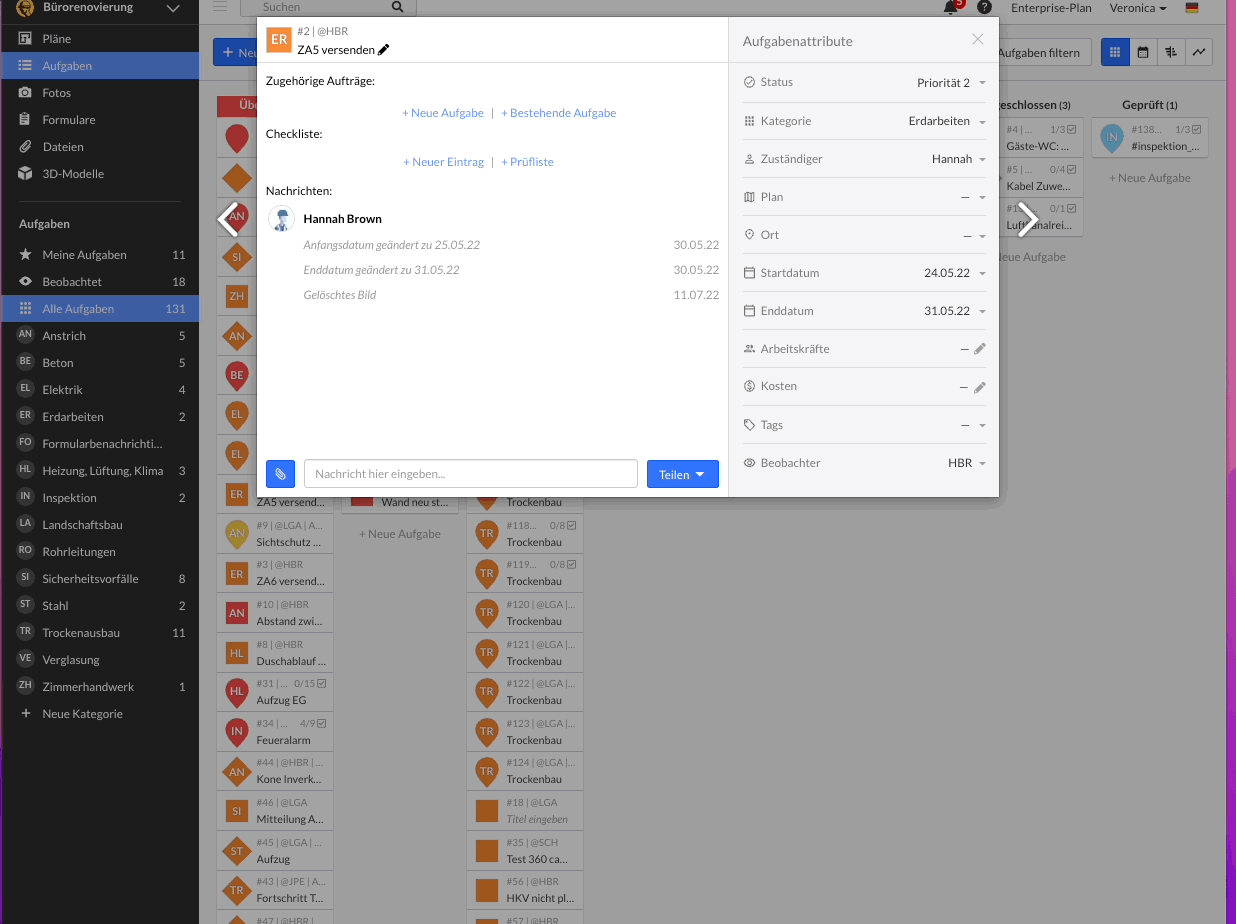Screen dimensions: 1236x924
Task: Open the Kategorie dropdown showing Erdarbeiten
Action: click(946, 121)
